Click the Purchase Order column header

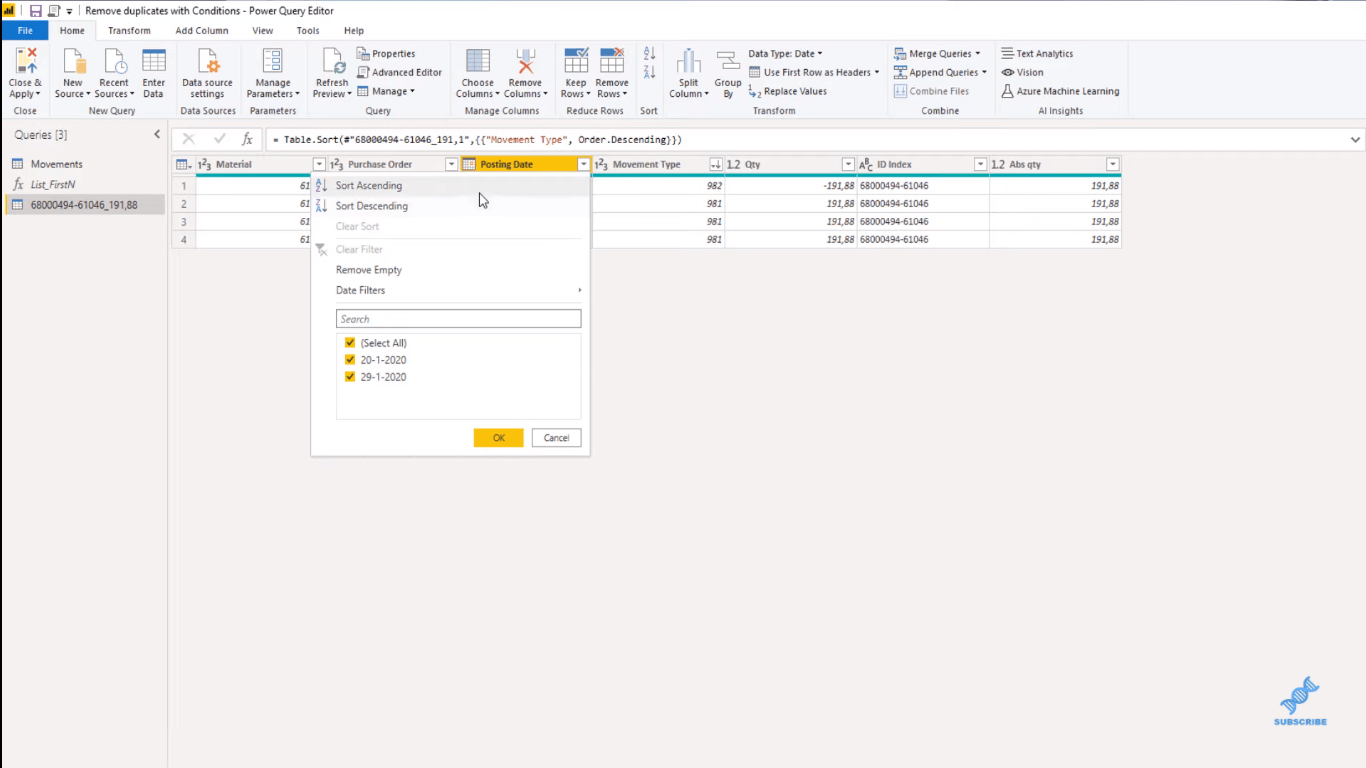pos(394,164)
